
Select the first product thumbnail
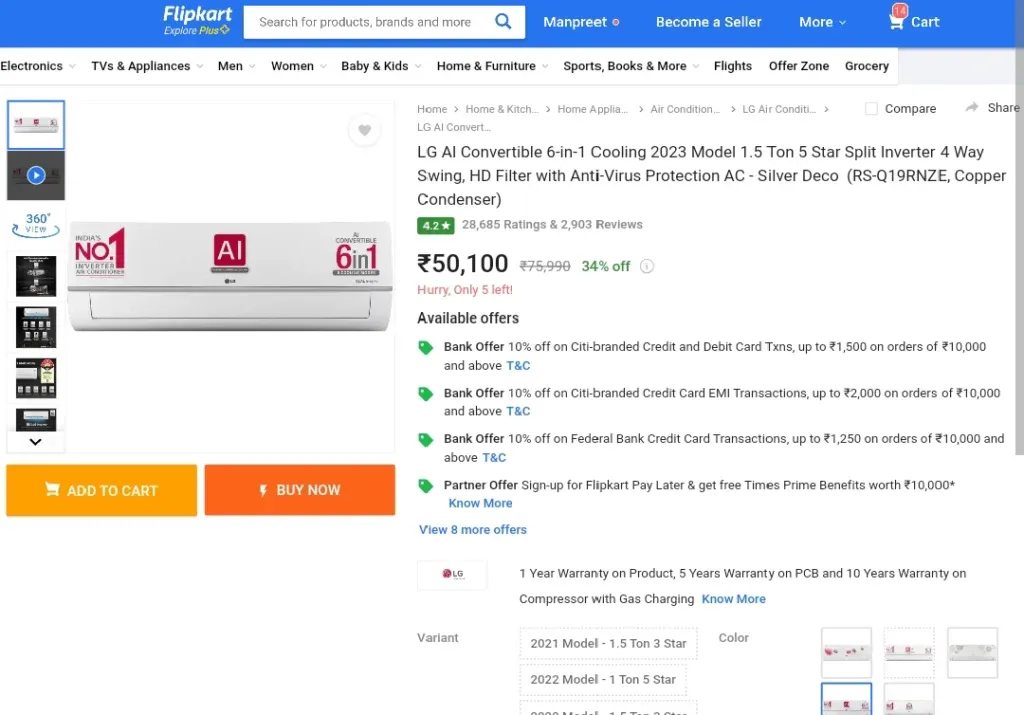(x=36, y=125)
